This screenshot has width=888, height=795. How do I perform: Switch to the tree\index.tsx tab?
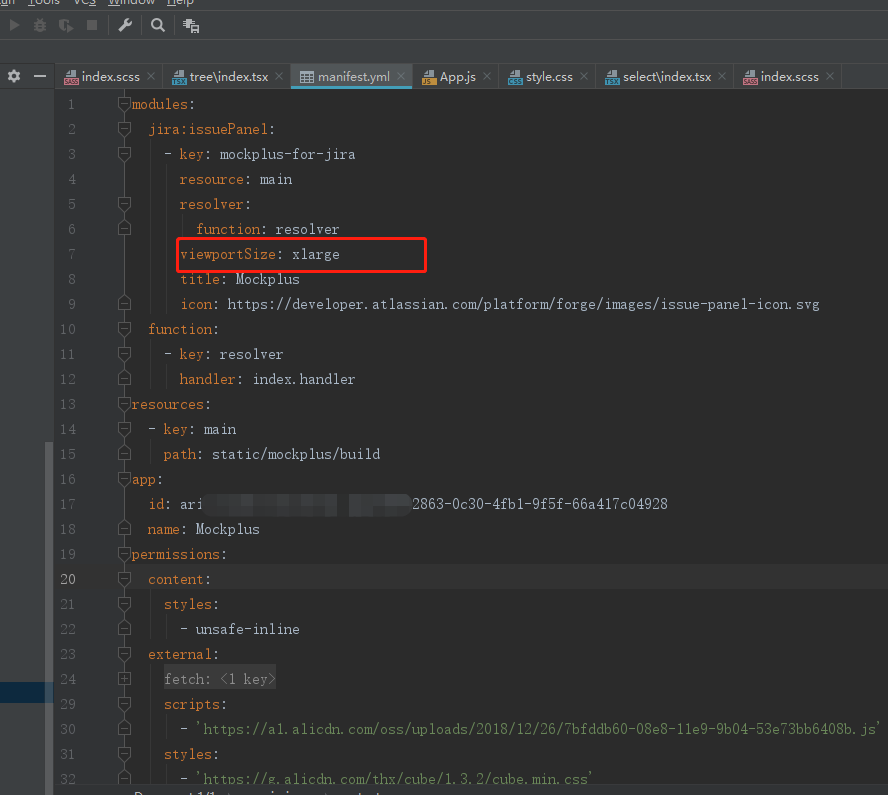tap(228, 76)
